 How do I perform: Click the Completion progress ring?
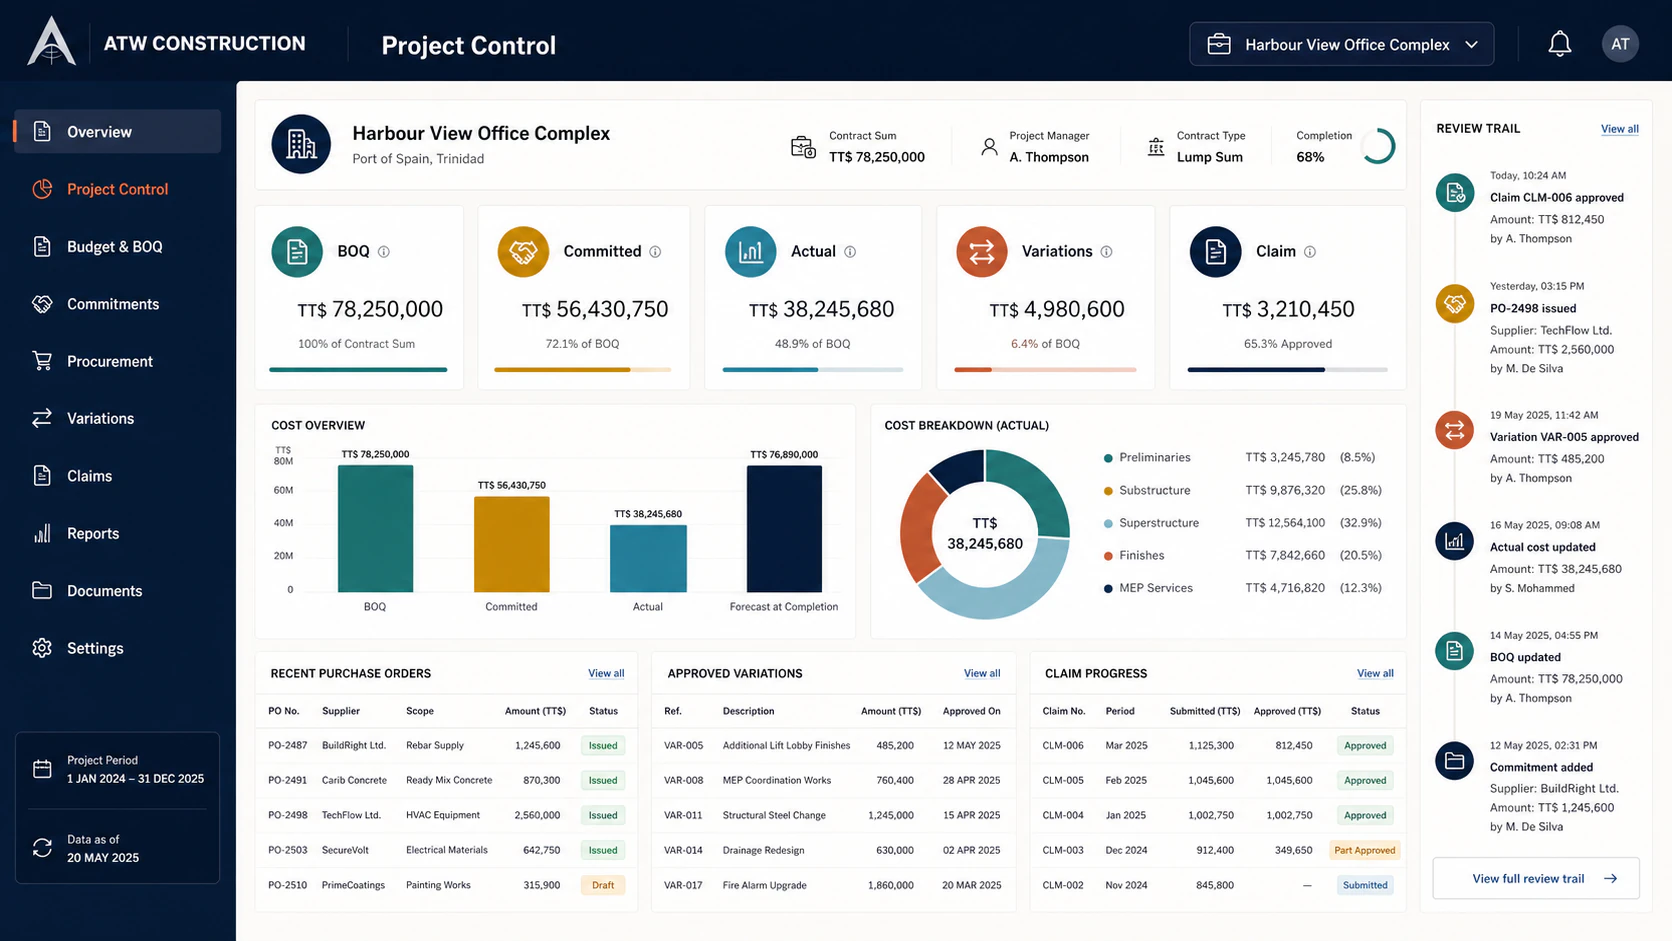click(1377, 146)
